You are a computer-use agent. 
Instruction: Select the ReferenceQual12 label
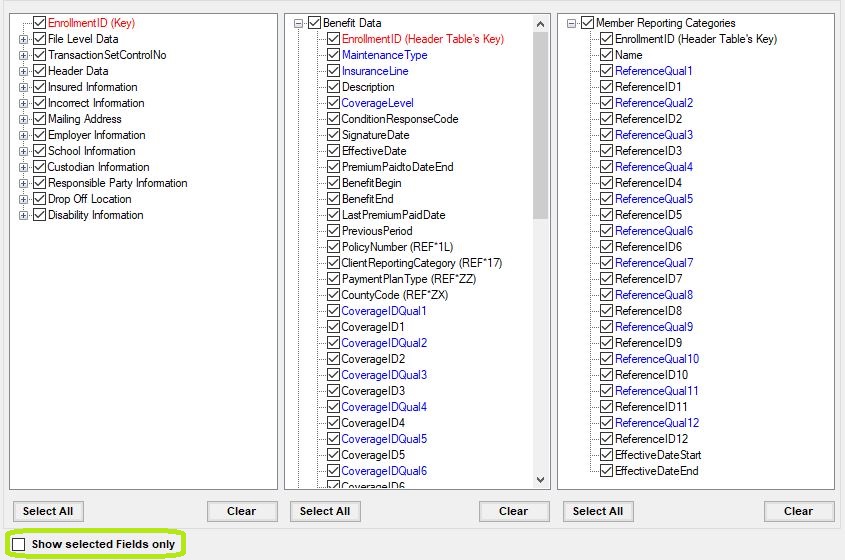657,423
